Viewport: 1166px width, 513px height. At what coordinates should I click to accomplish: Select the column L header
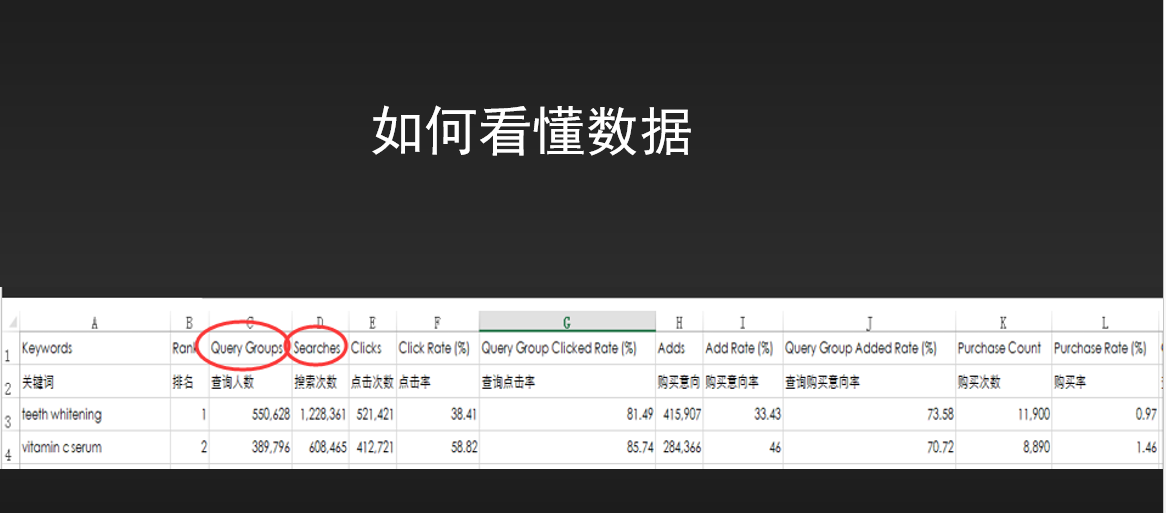click(1104, 322)
